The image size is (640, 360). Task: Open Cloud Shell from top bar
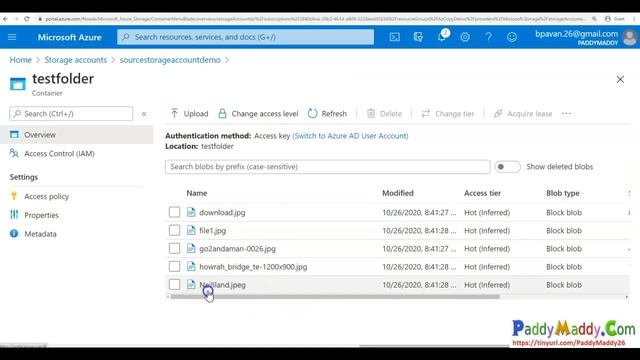tap(395, 37)
